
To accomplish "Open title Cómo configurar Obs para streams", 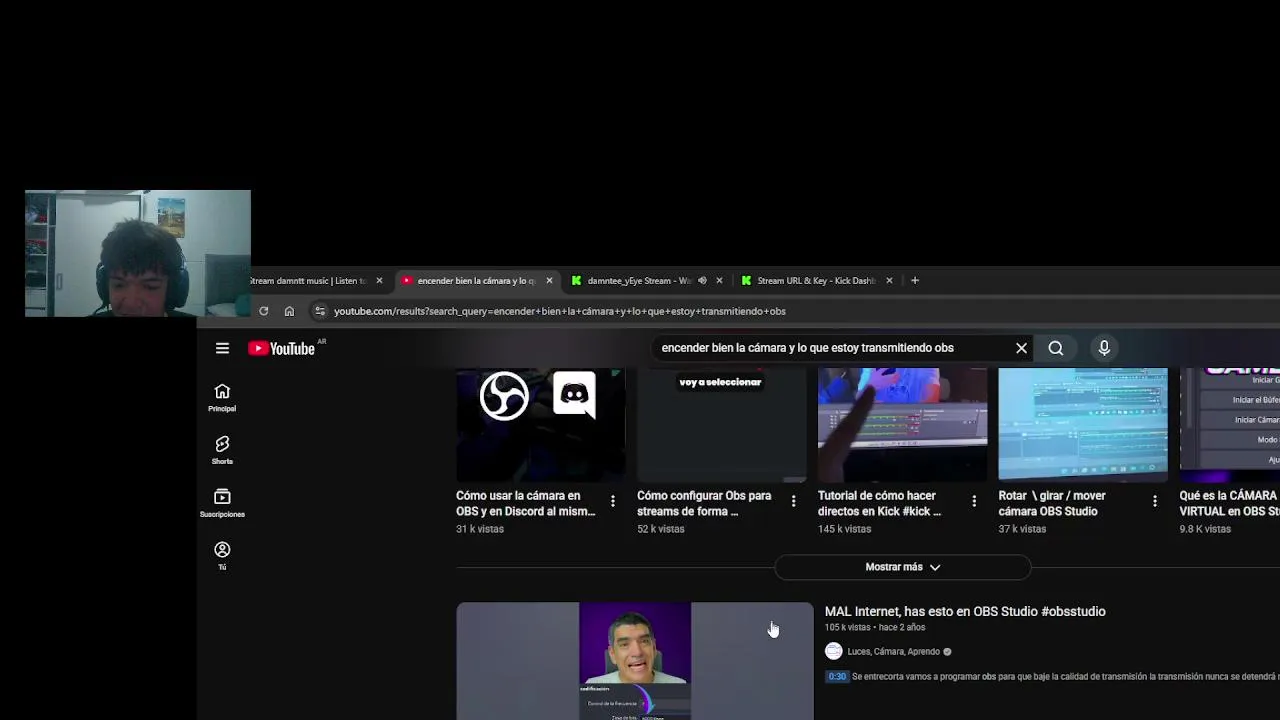I will point(704,503).
